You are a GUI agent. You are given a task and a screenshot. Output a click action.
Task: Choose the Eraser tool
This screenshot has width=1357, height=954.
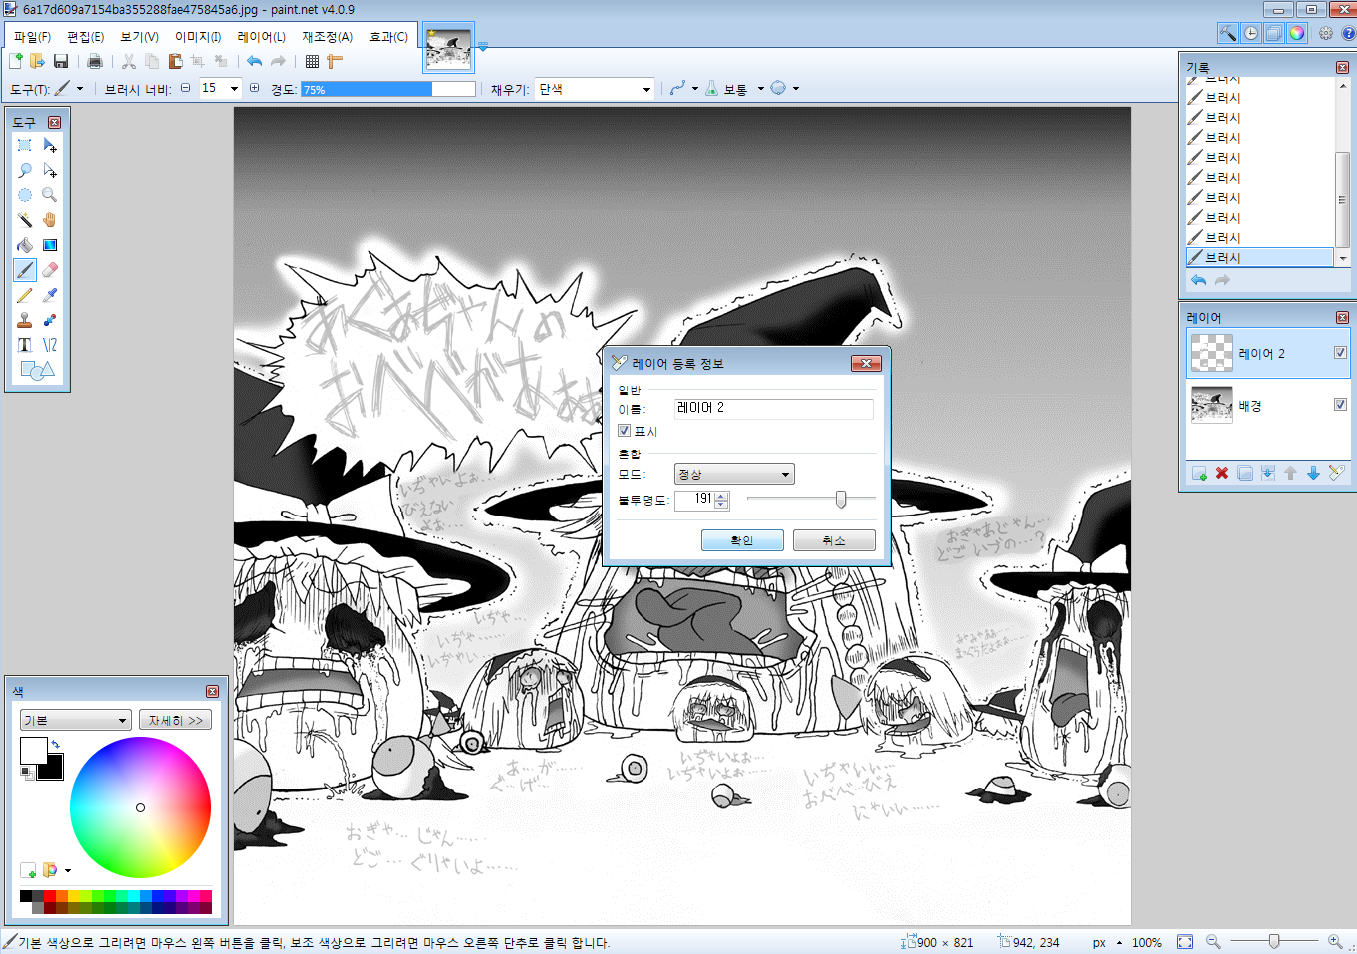(x=50, y=270)
